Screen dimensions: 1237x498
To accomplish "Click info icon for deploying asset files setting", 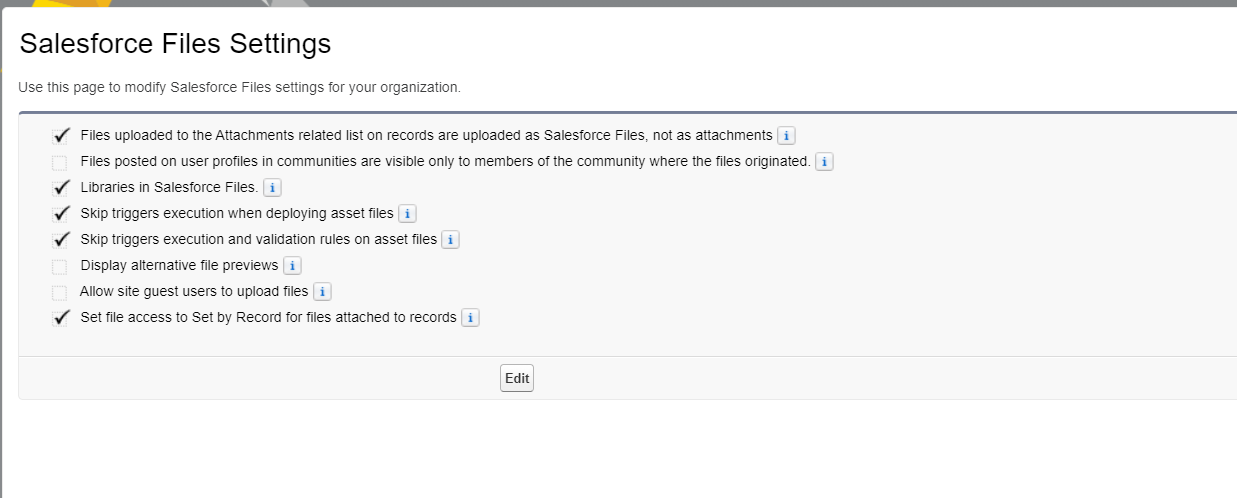I will [407, 214].
